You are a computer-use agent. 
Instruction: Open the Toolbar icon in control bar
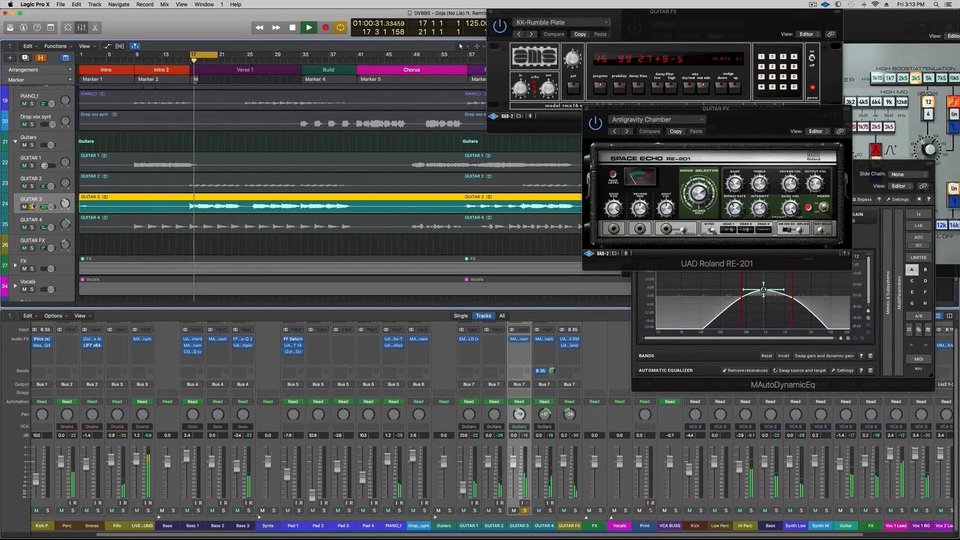point(50,28)
